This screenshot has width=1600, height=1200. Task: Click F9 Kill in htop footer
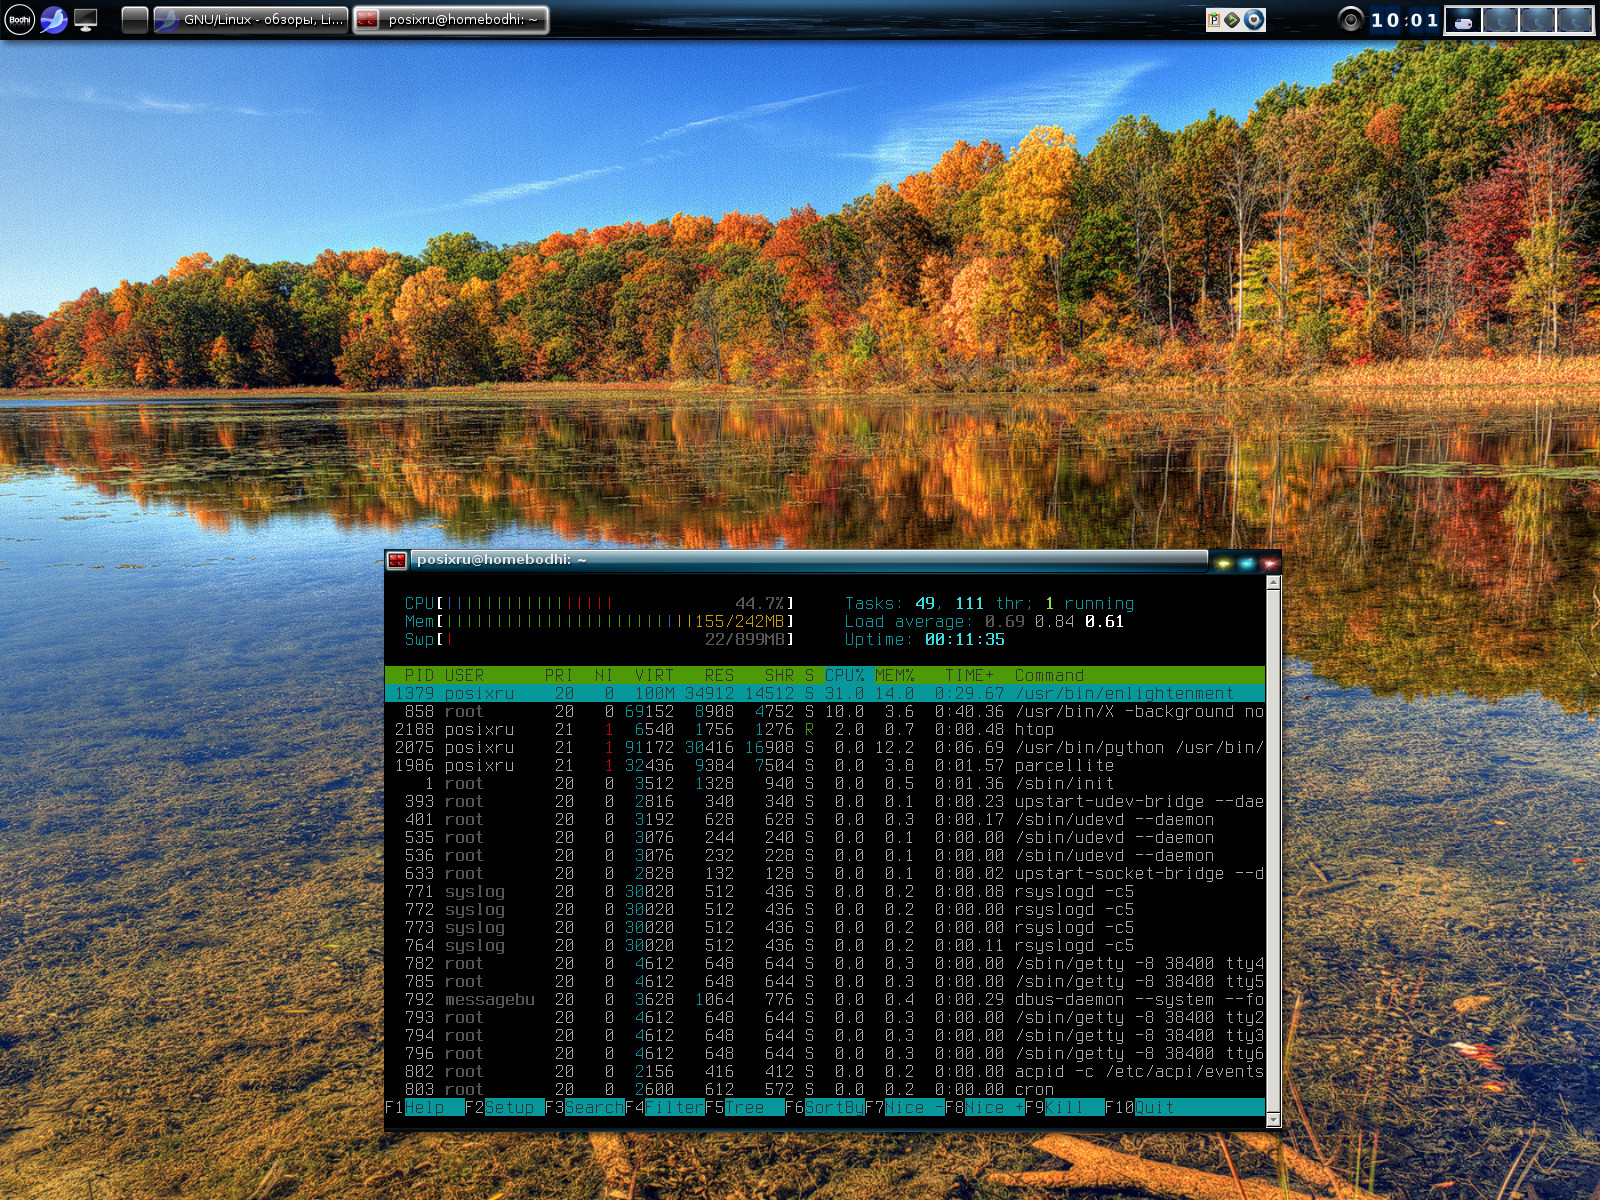(x=1065, y=1107)
